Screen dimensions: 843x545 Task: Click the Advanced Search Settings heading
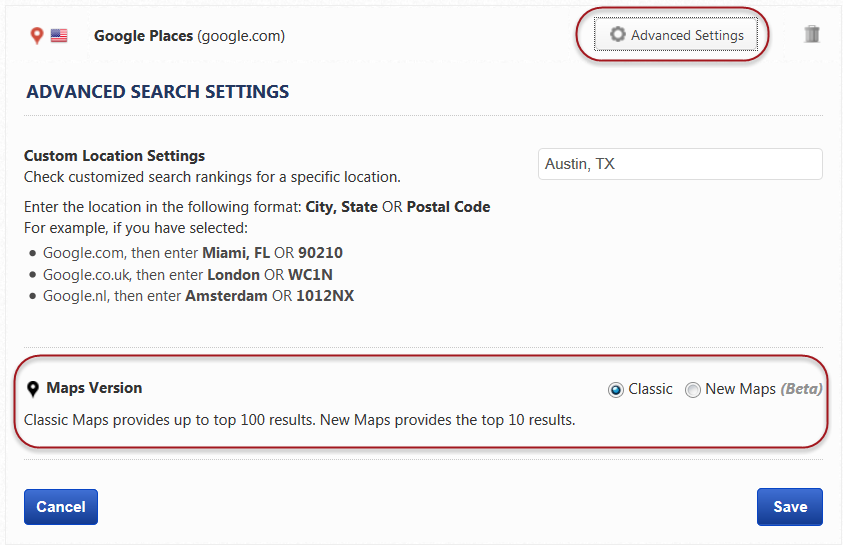pos(158,92)
